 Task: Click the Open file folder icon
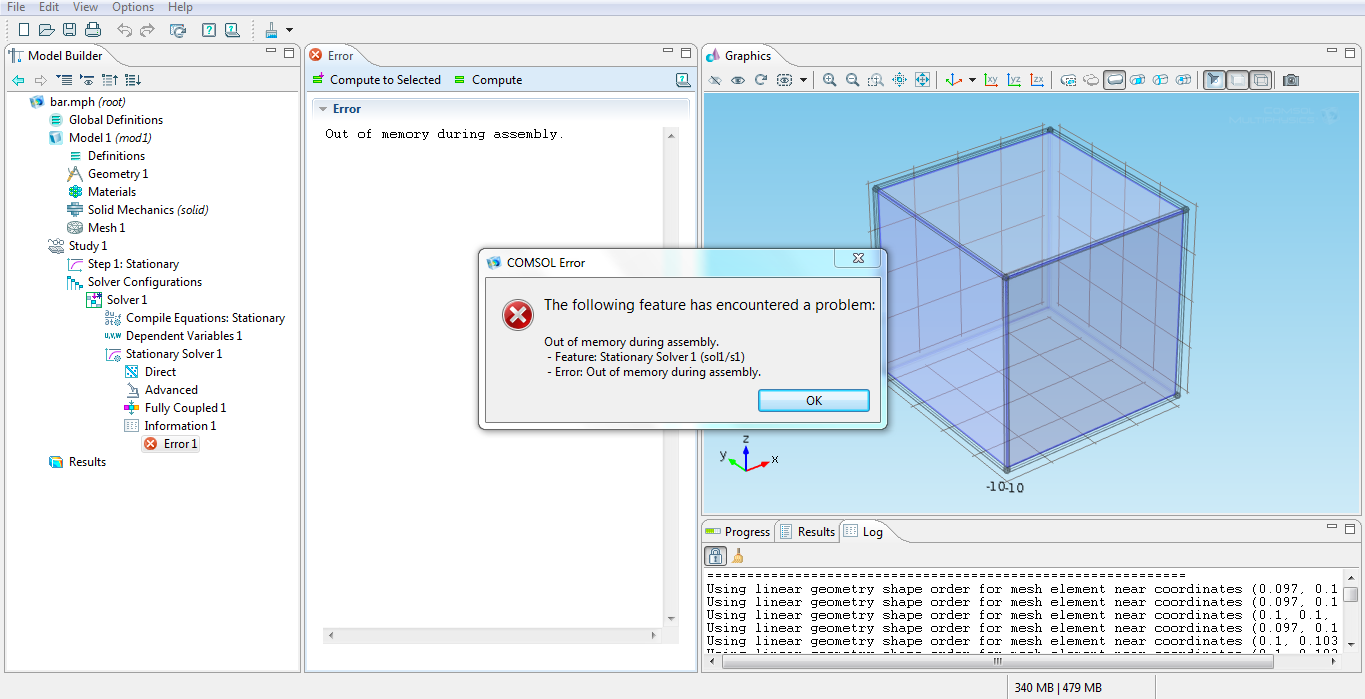coord(47,30)
